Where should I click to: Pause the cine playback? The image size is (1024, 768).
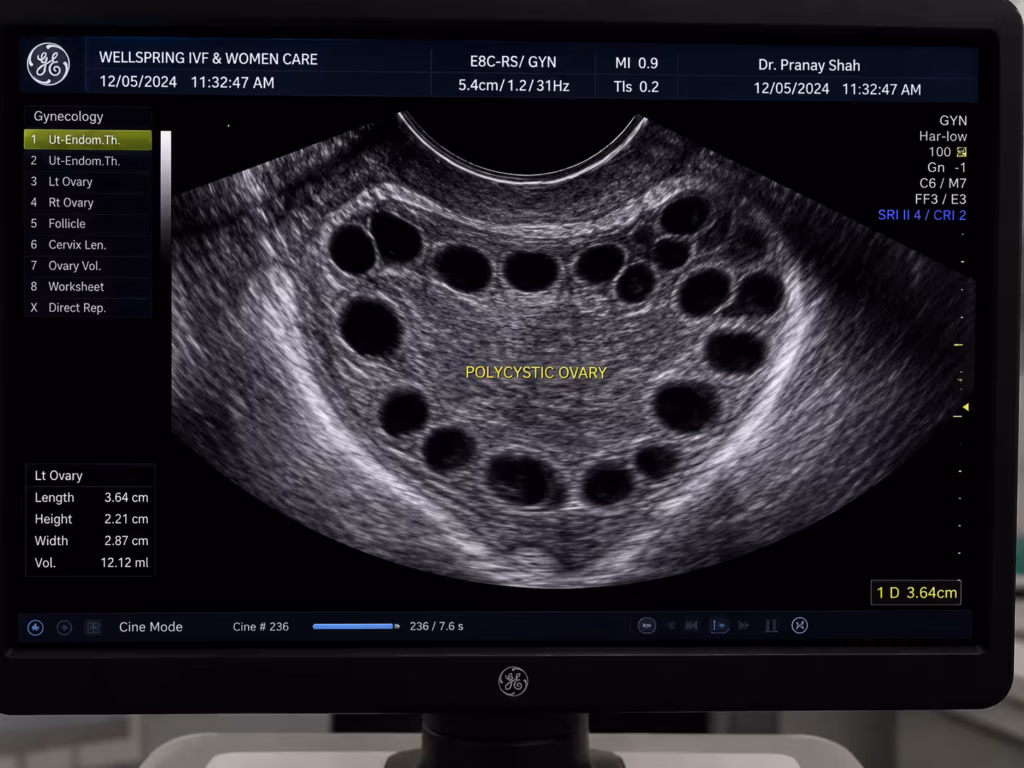771,626
